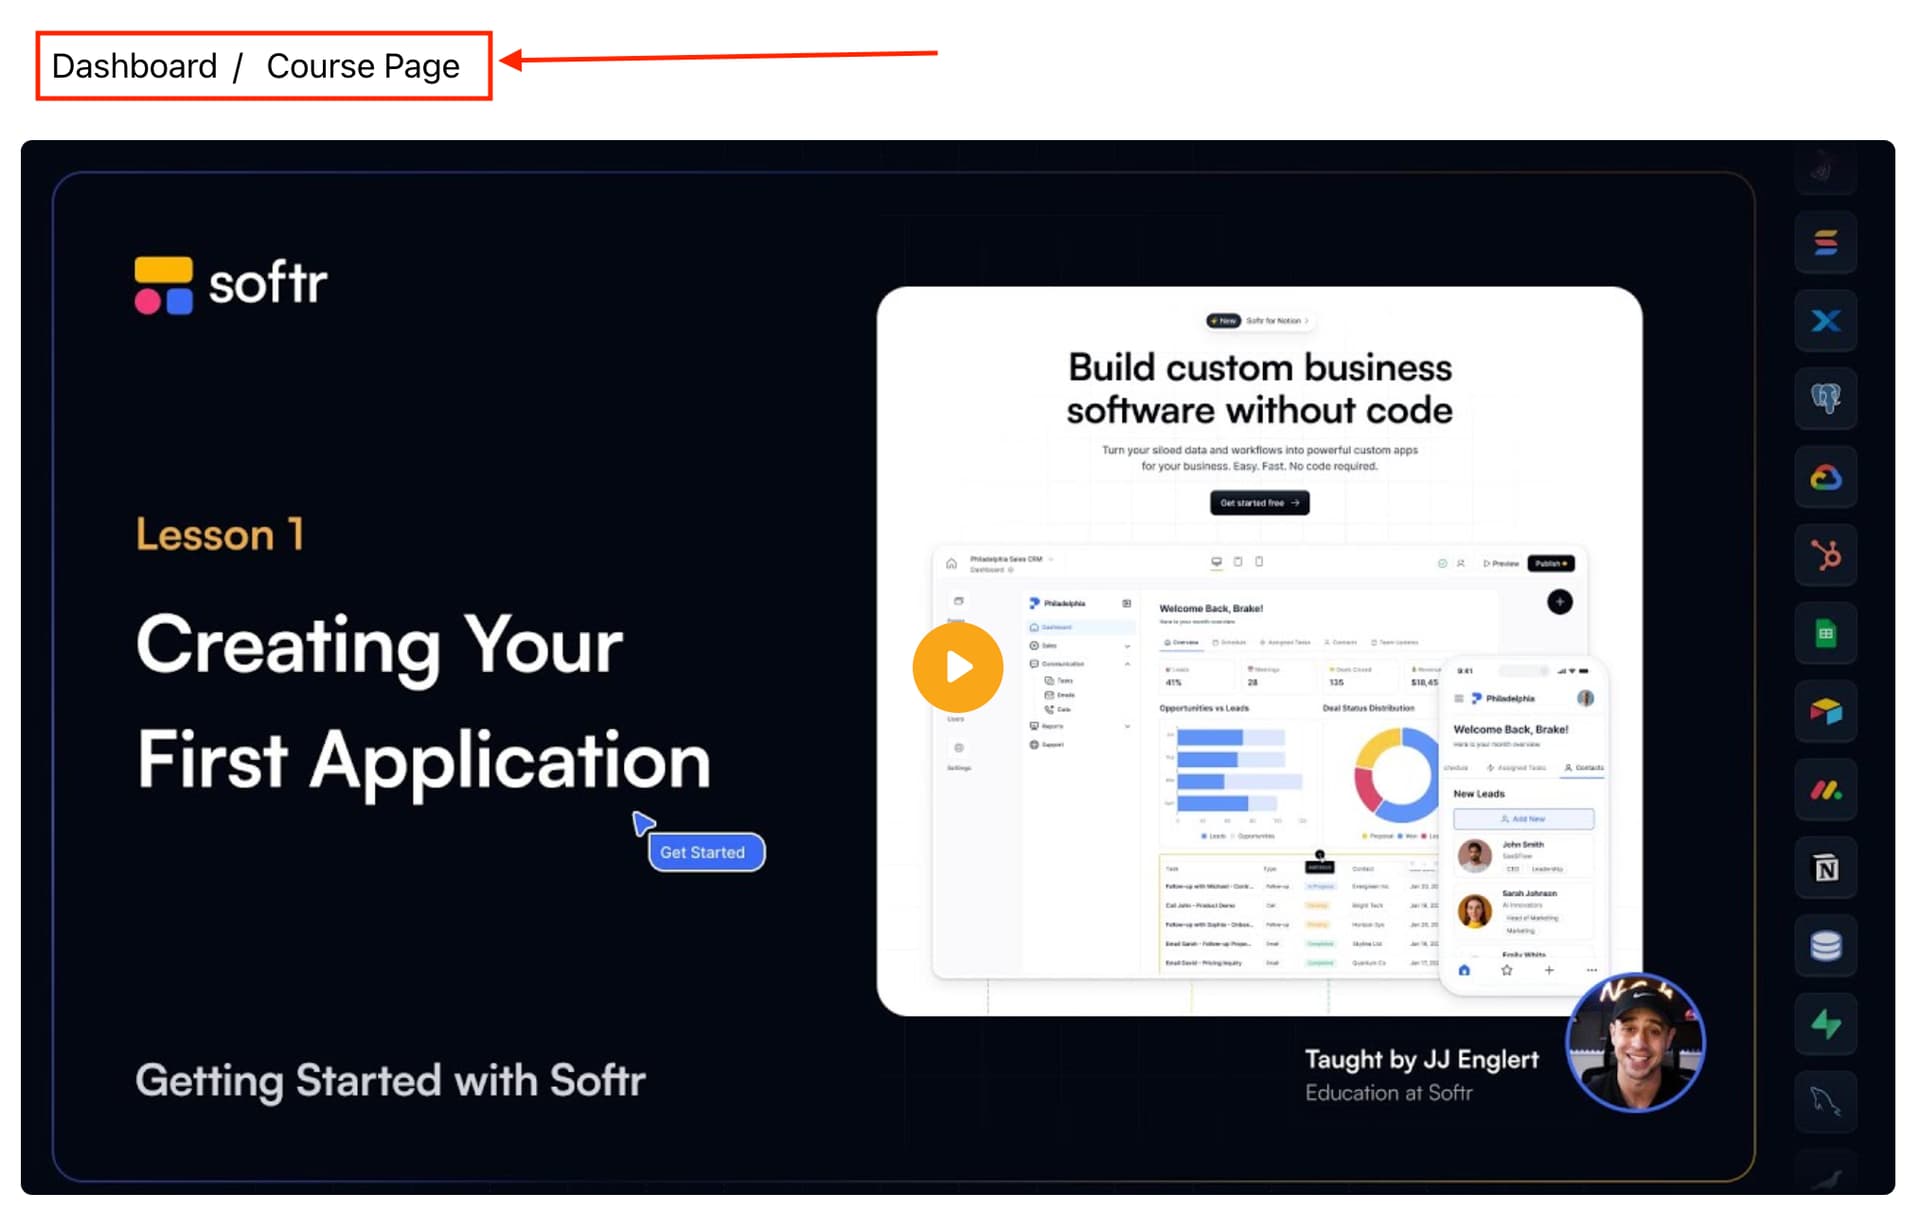The height and width of the screenshot is (1229, 1920).
Task: Go to Dashboard via breadcrumb
Action: tap(134, 66)
